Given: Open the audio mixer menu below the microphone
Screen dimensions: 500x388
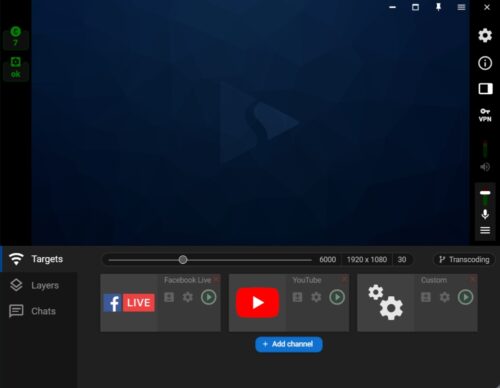Looking at the screenshot, I should click(x=485, y=230).
